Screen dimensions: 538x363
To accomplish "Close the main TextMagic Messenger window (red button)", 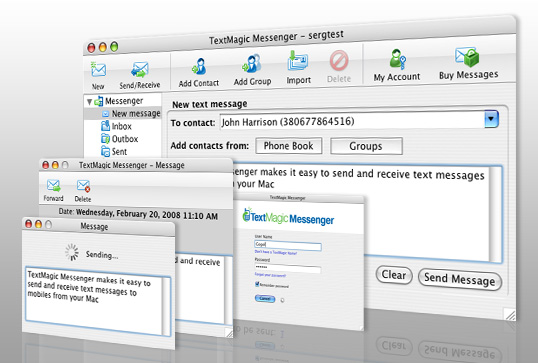I will [x=91, y=48].
